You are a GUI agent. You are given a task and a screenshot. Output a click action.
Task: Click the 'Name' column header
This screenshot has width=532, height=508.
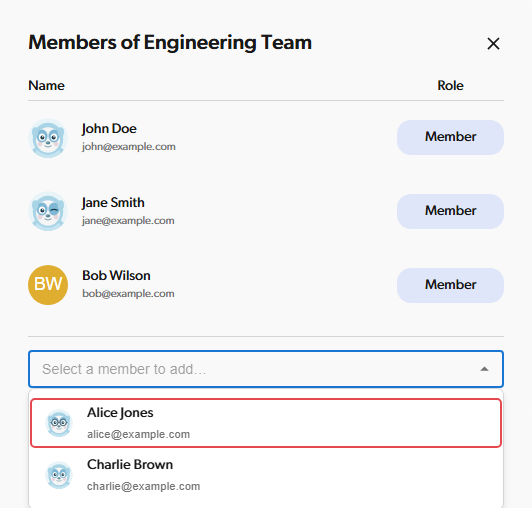click(46, 86)
